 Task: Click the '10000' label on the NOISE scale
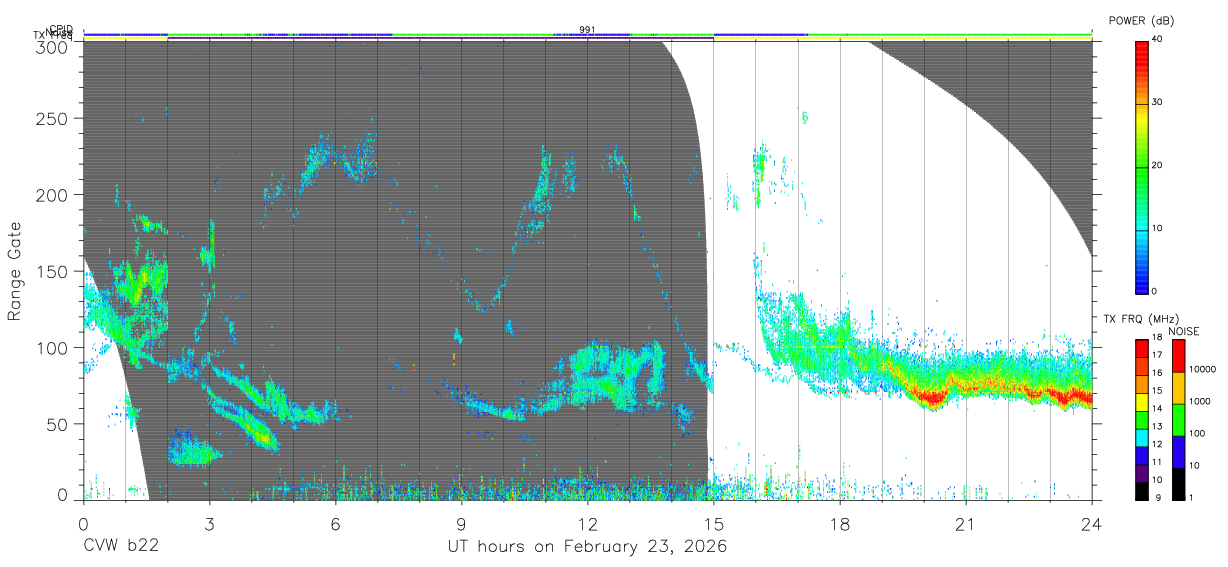pos(1201,371)
